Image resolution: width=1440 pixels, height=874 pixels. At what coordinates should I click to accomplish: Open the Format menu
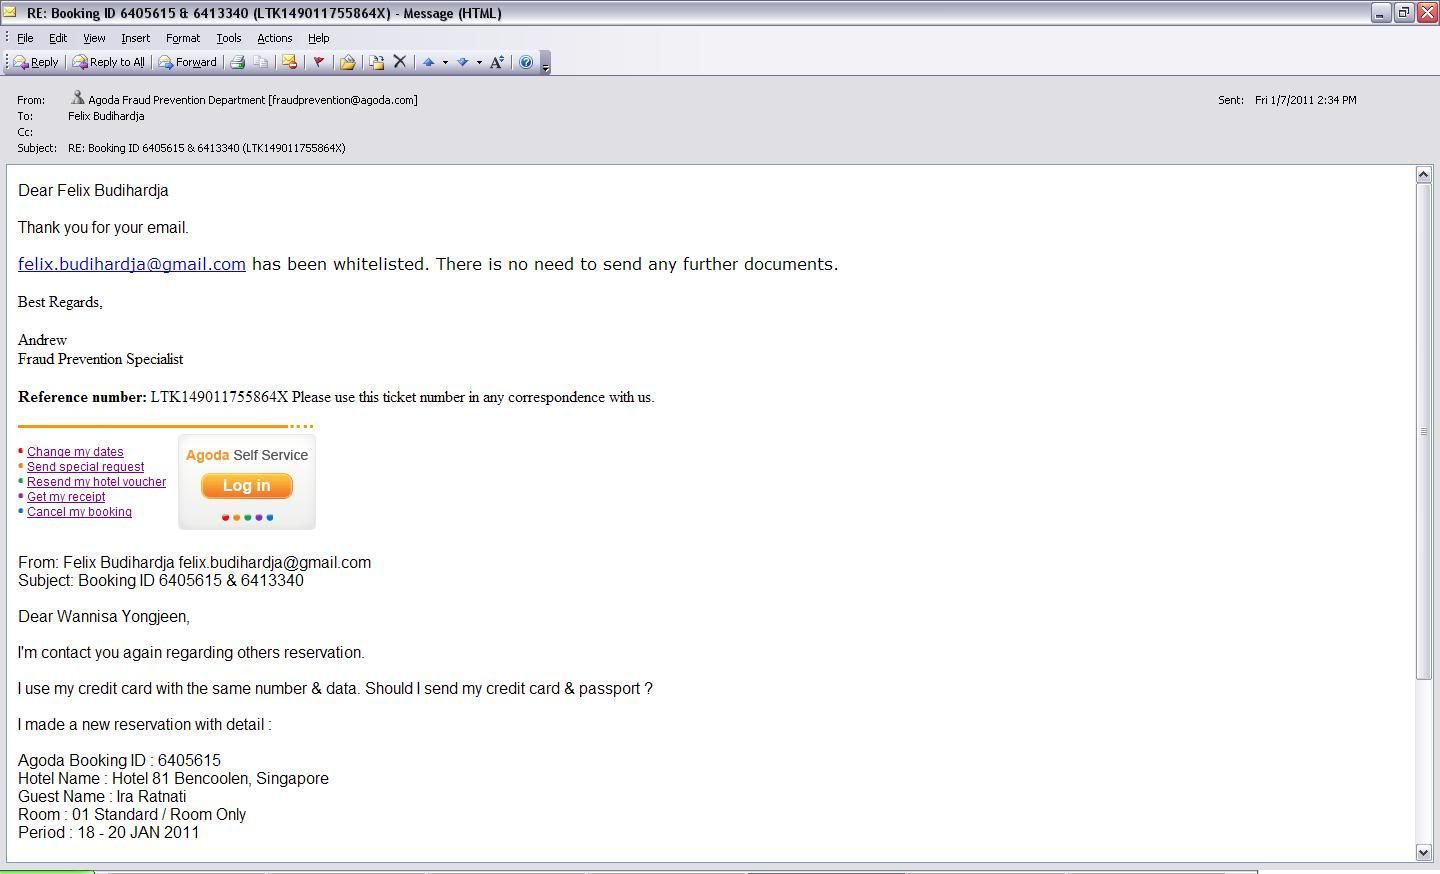click(183, 38)
